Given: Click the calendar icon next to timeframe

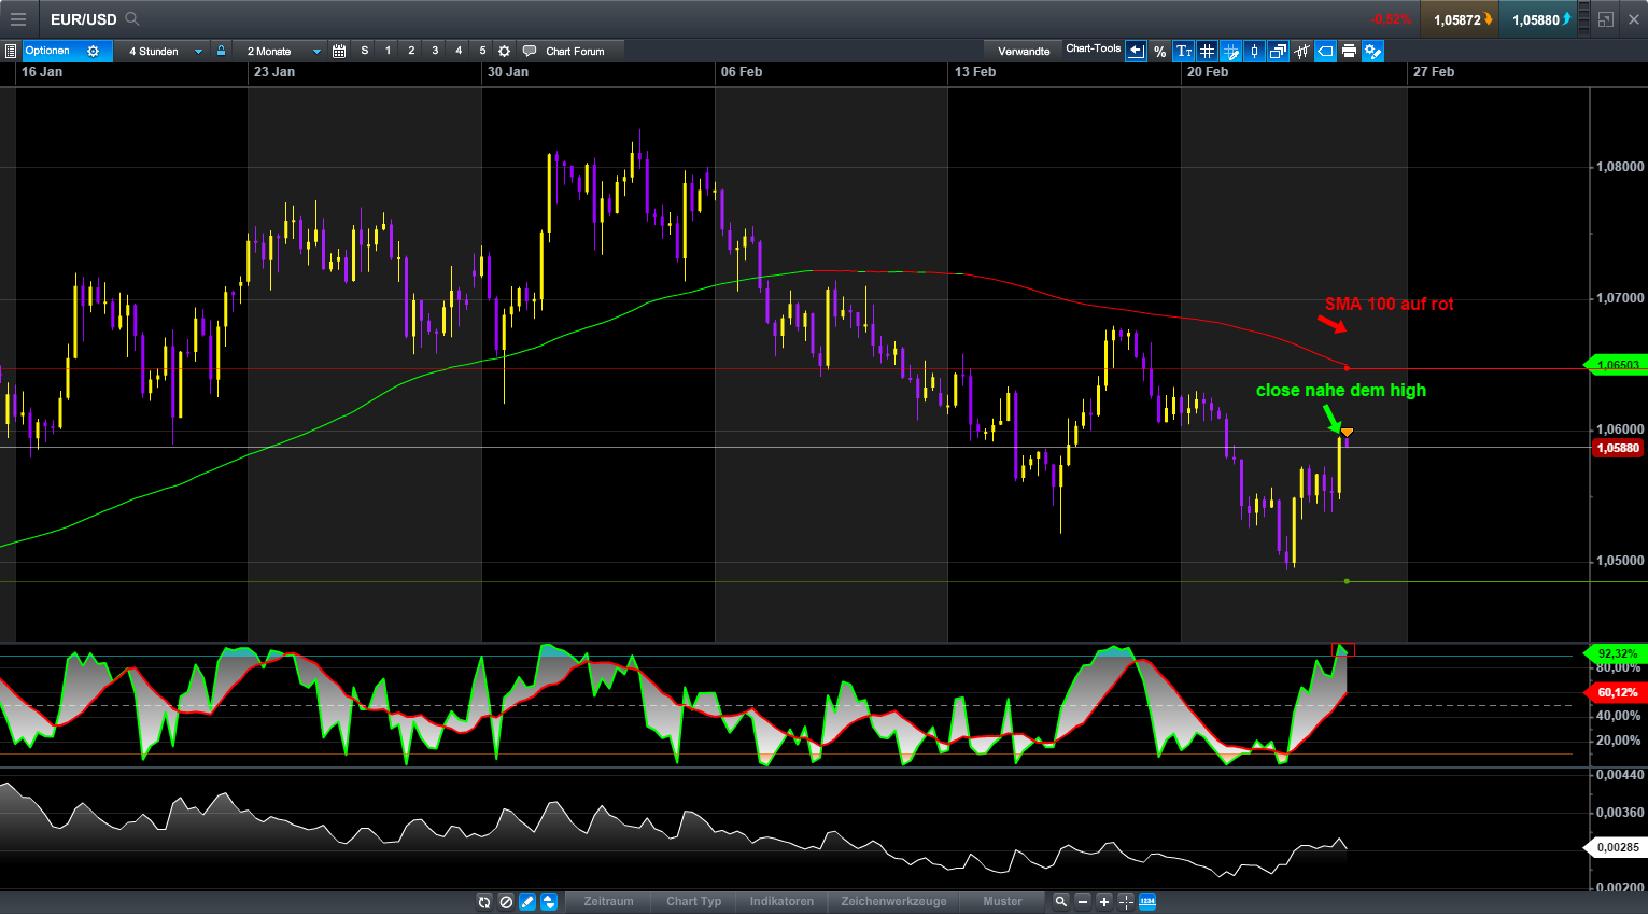Looking at the screenshot, I should coord(339,51).
